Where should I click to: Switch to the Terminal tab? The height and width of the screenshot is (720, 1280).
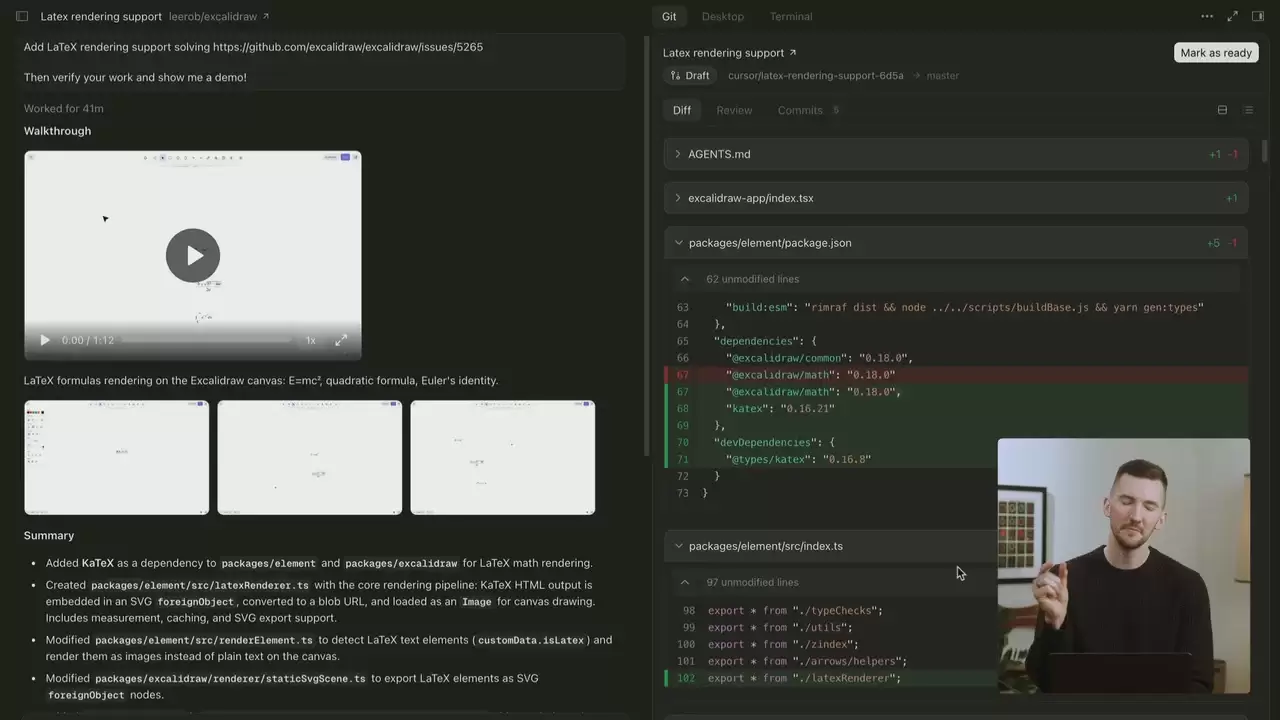pyautogui.click(x=791, y=16)
